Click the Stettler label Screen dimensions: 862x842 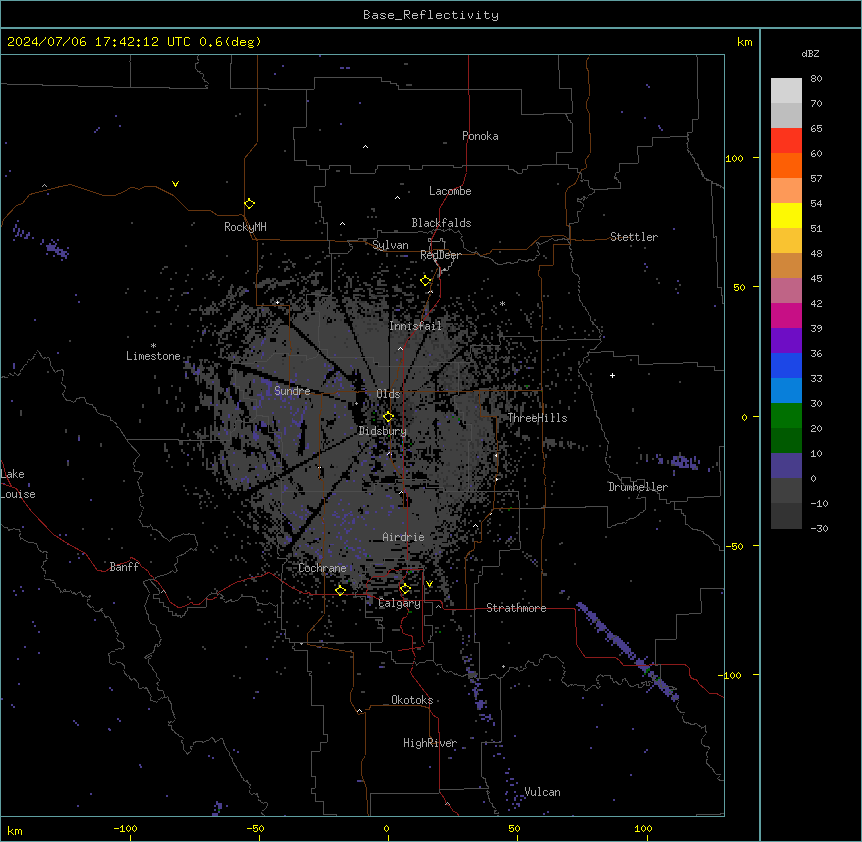click(x=634, y=237)
